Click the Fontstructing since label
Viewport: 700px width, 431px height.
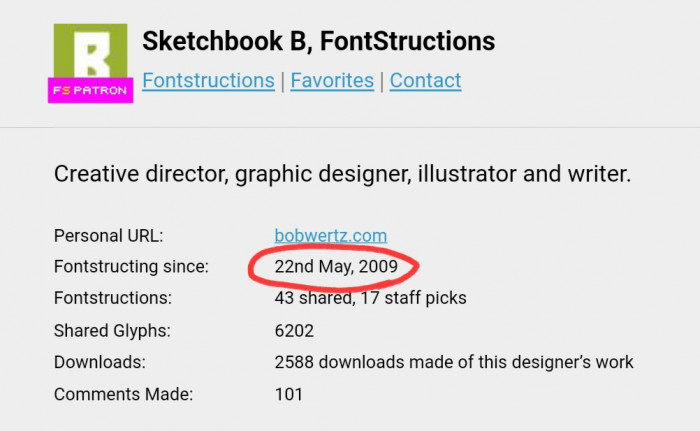(131, 267)
